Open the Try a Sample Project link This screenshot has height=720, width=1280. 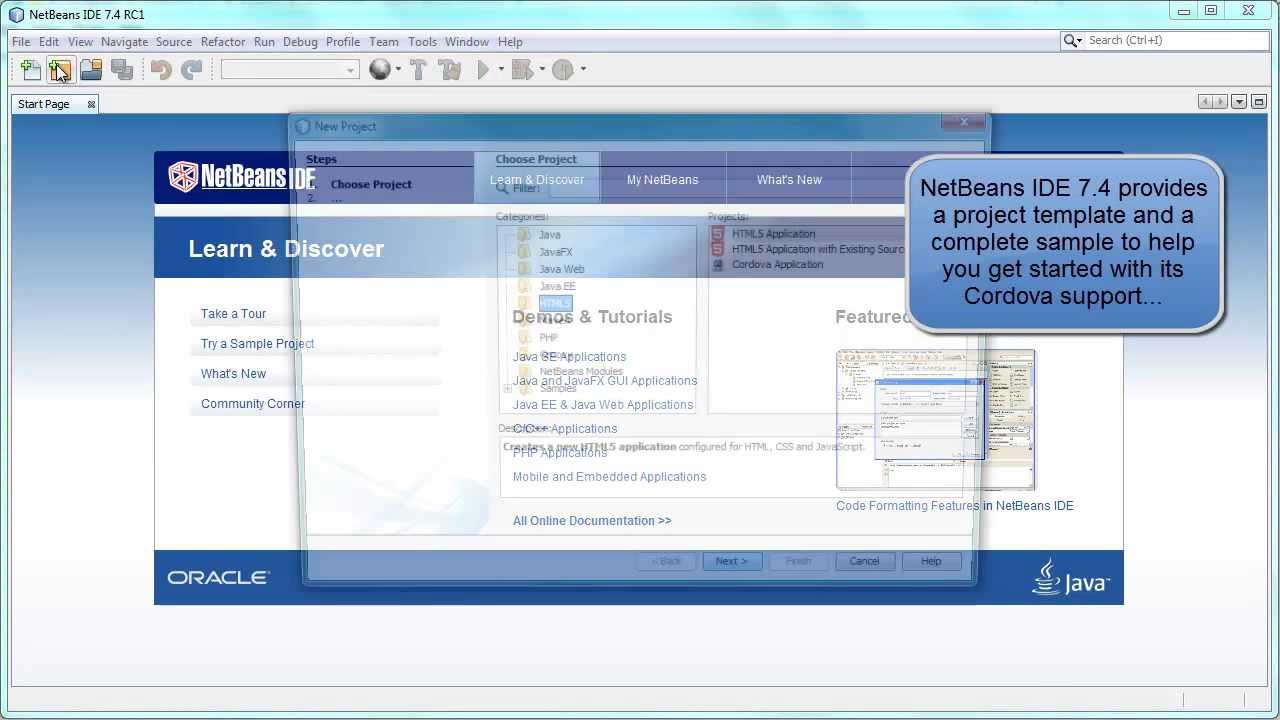(x=257, y=344)
